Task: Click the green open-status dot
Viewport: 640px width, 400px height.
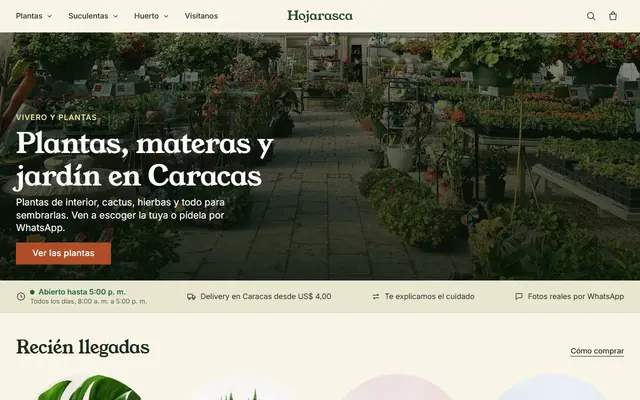Action: pyautogui.click(x=32, y=292)
